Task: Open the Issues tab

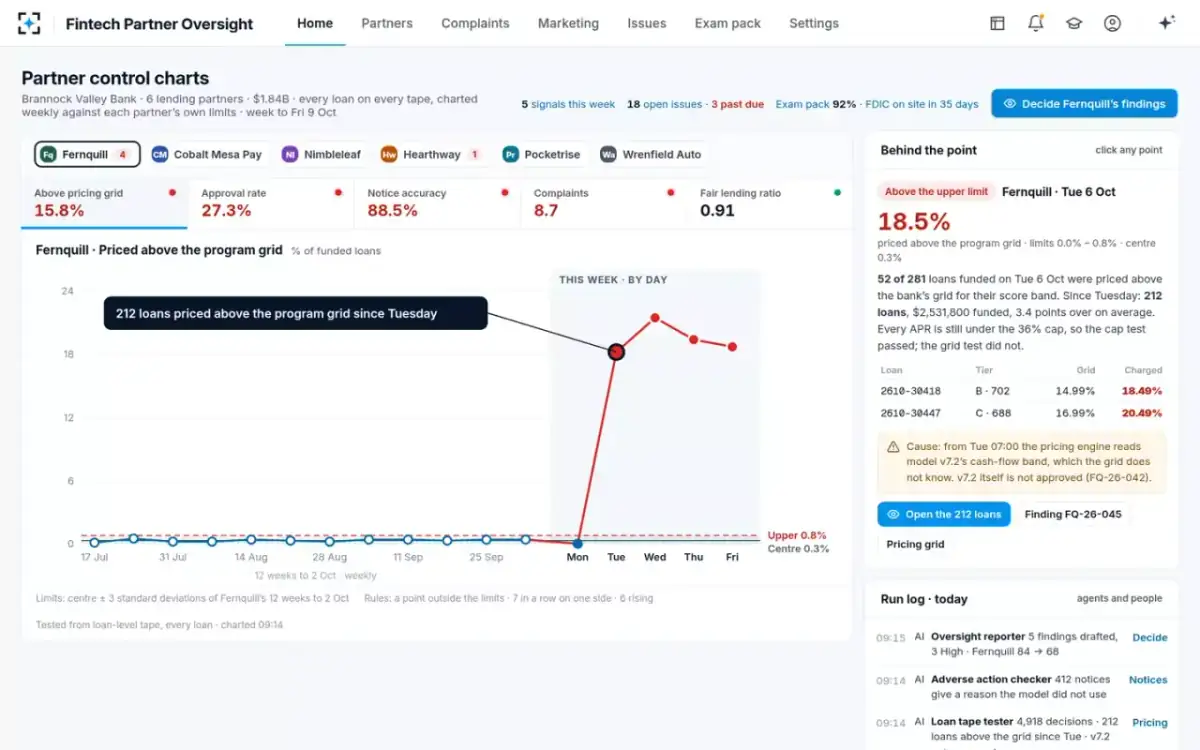Action: pyautogui.click(x=647, y=23)
